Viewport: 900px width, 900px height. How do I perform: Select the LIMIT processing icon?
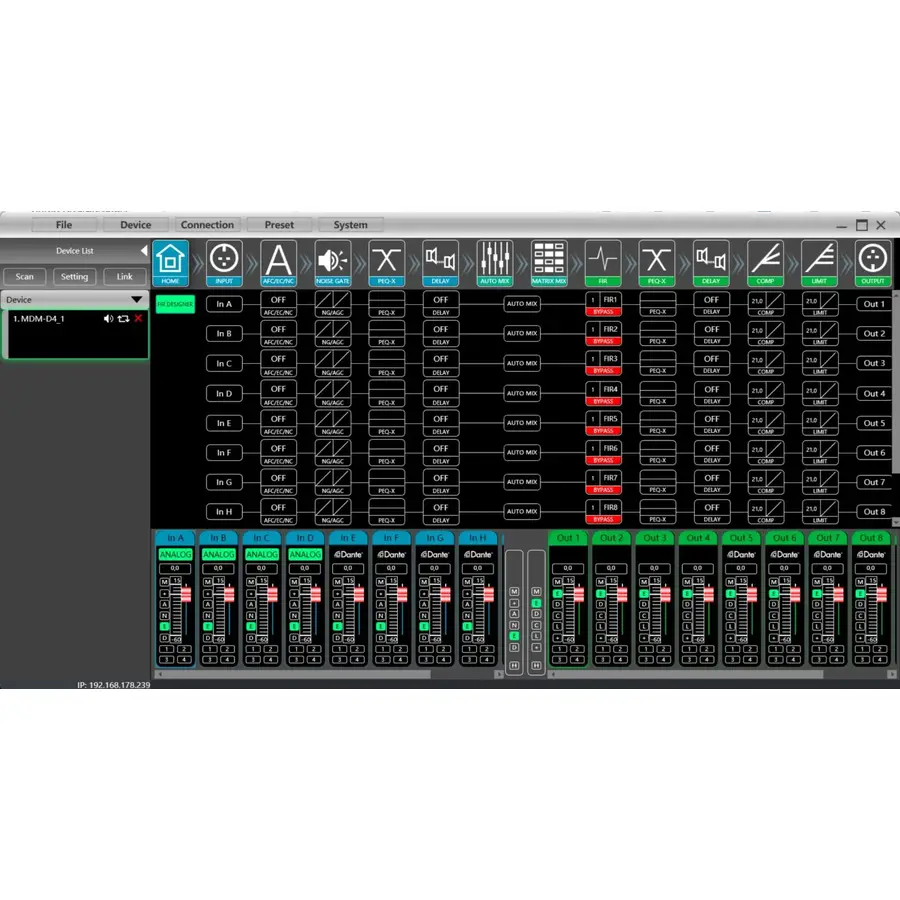(819, 260)
